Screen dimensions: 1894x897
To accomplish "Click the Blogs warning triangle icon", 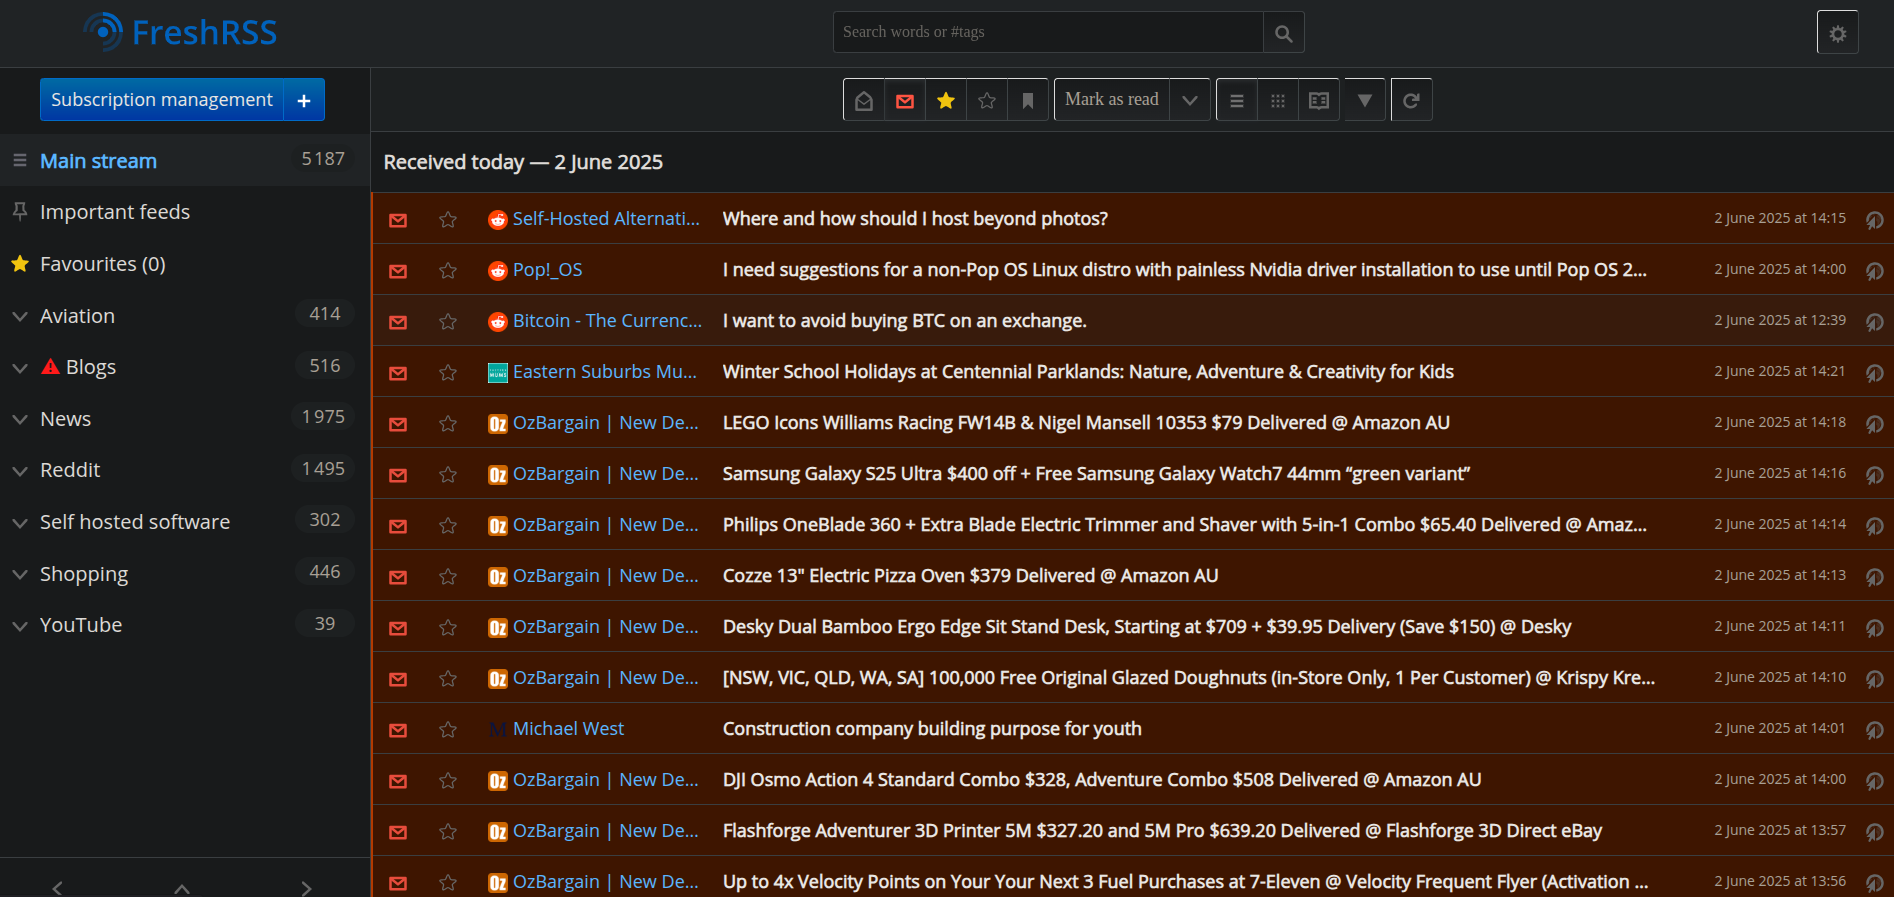I will 50,366.
